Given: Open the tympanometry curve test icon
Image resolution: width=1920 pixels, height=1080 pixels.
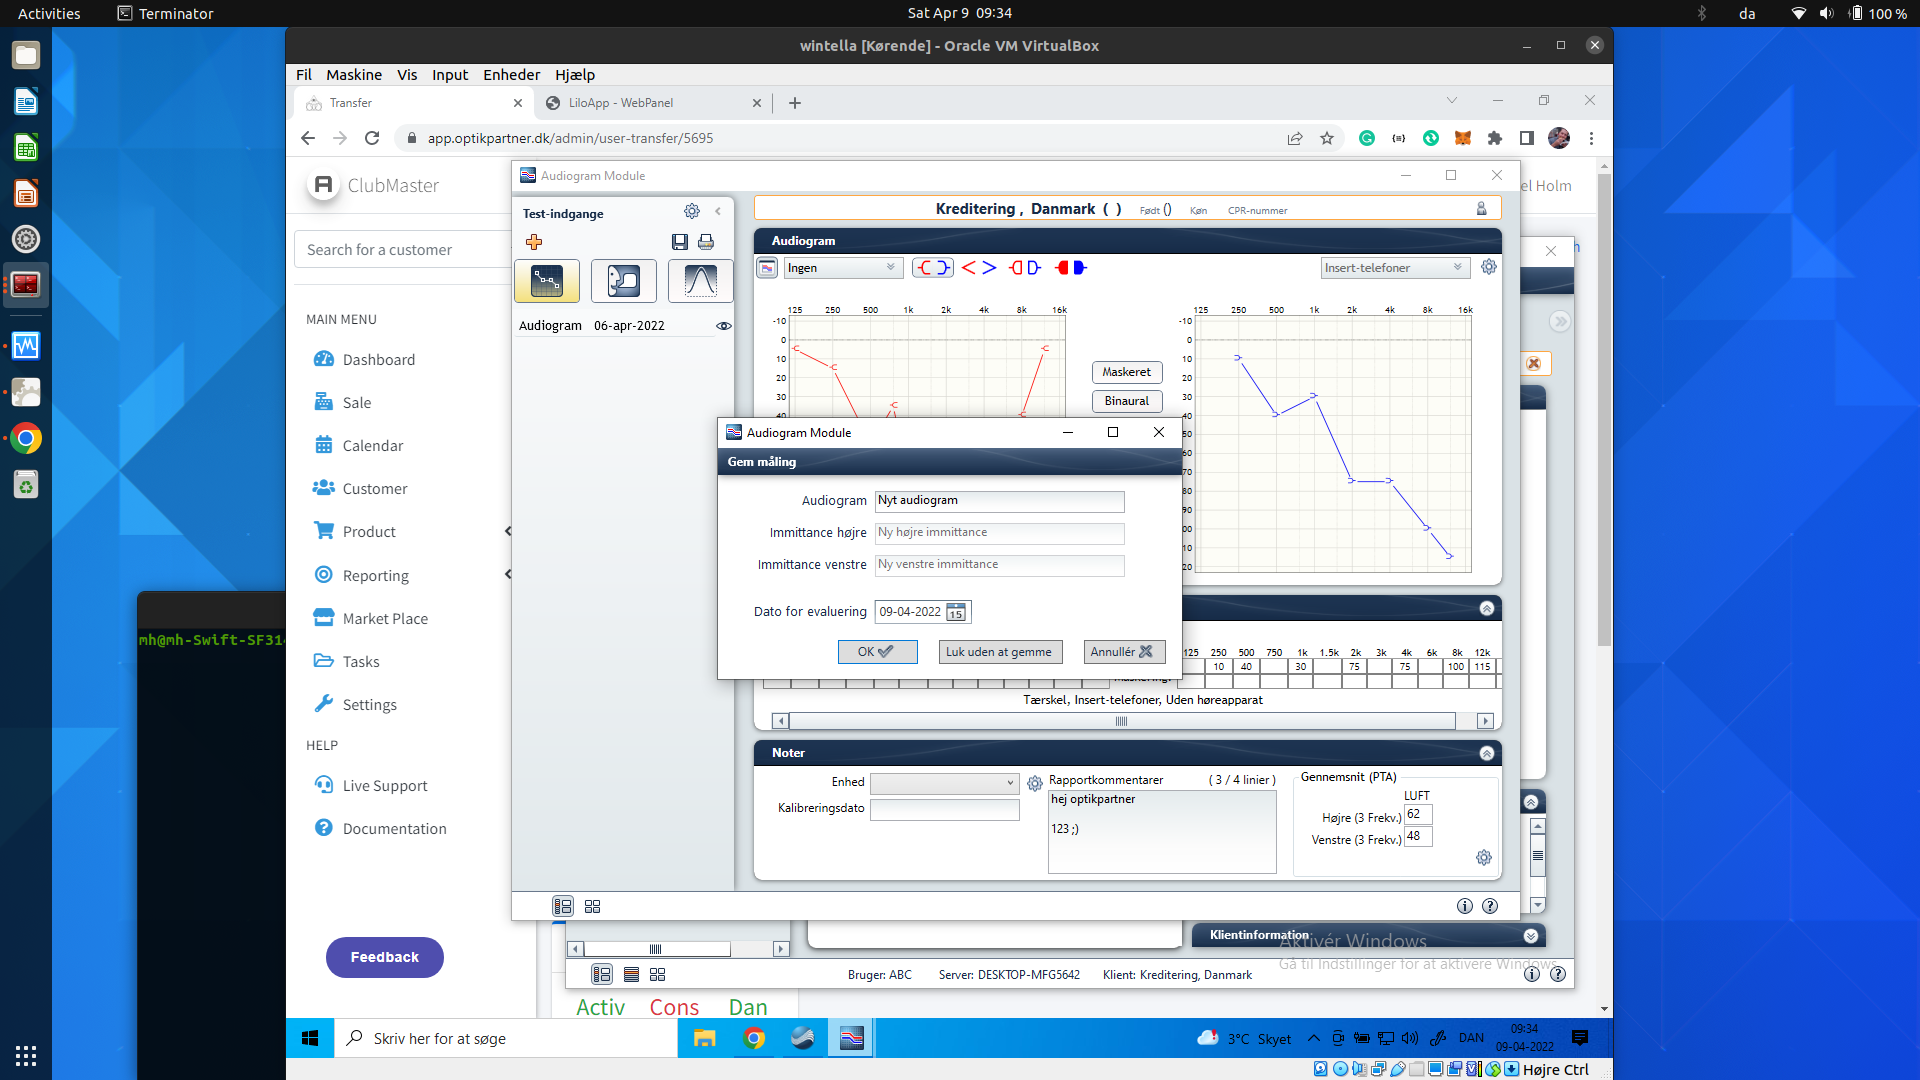Looking at the screenshot, I should click(x=700, y=281).
